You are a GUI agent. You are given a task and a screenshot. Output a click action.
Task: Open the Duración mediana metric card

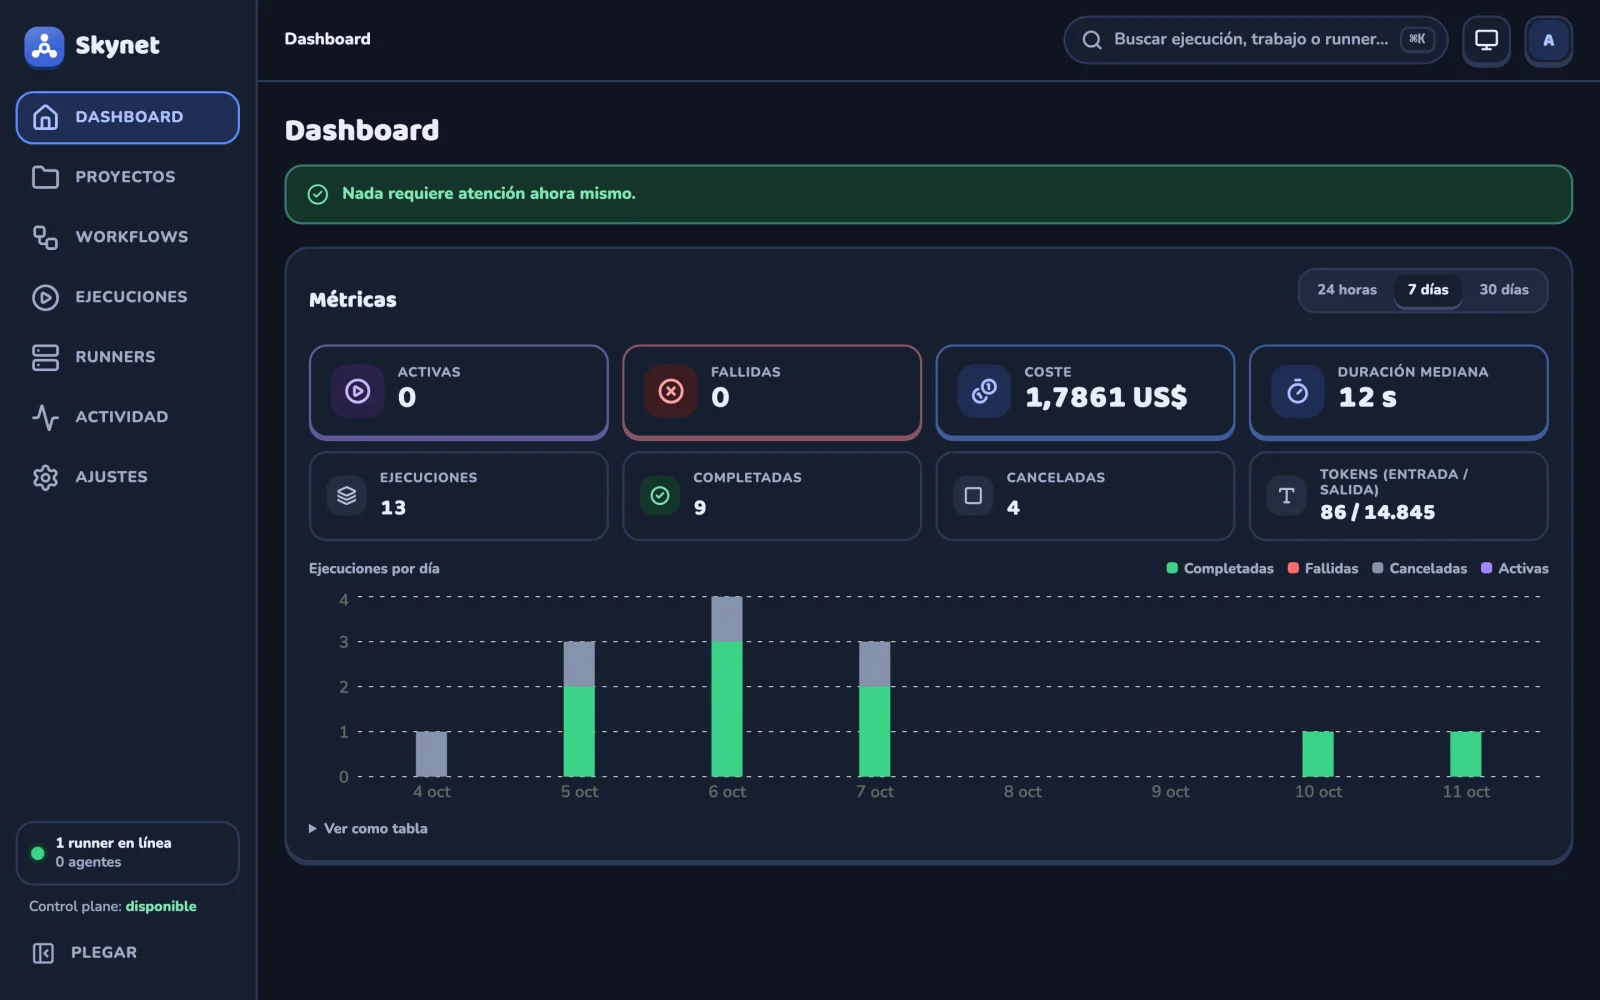point(1398,392)
